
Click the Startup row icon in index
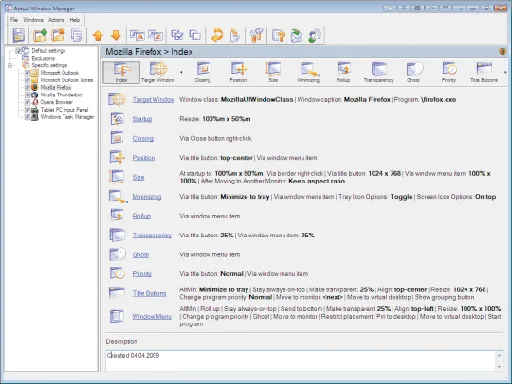[x=117, y=119]
